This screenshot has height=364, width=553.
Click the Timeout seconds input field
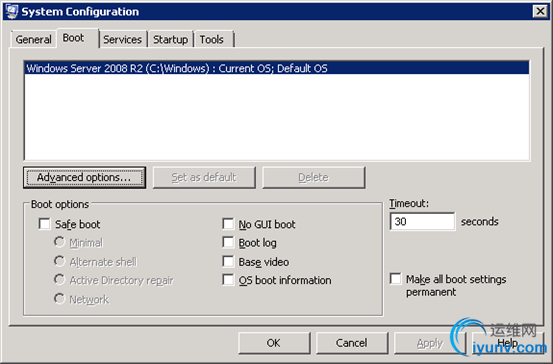[422, 222]
